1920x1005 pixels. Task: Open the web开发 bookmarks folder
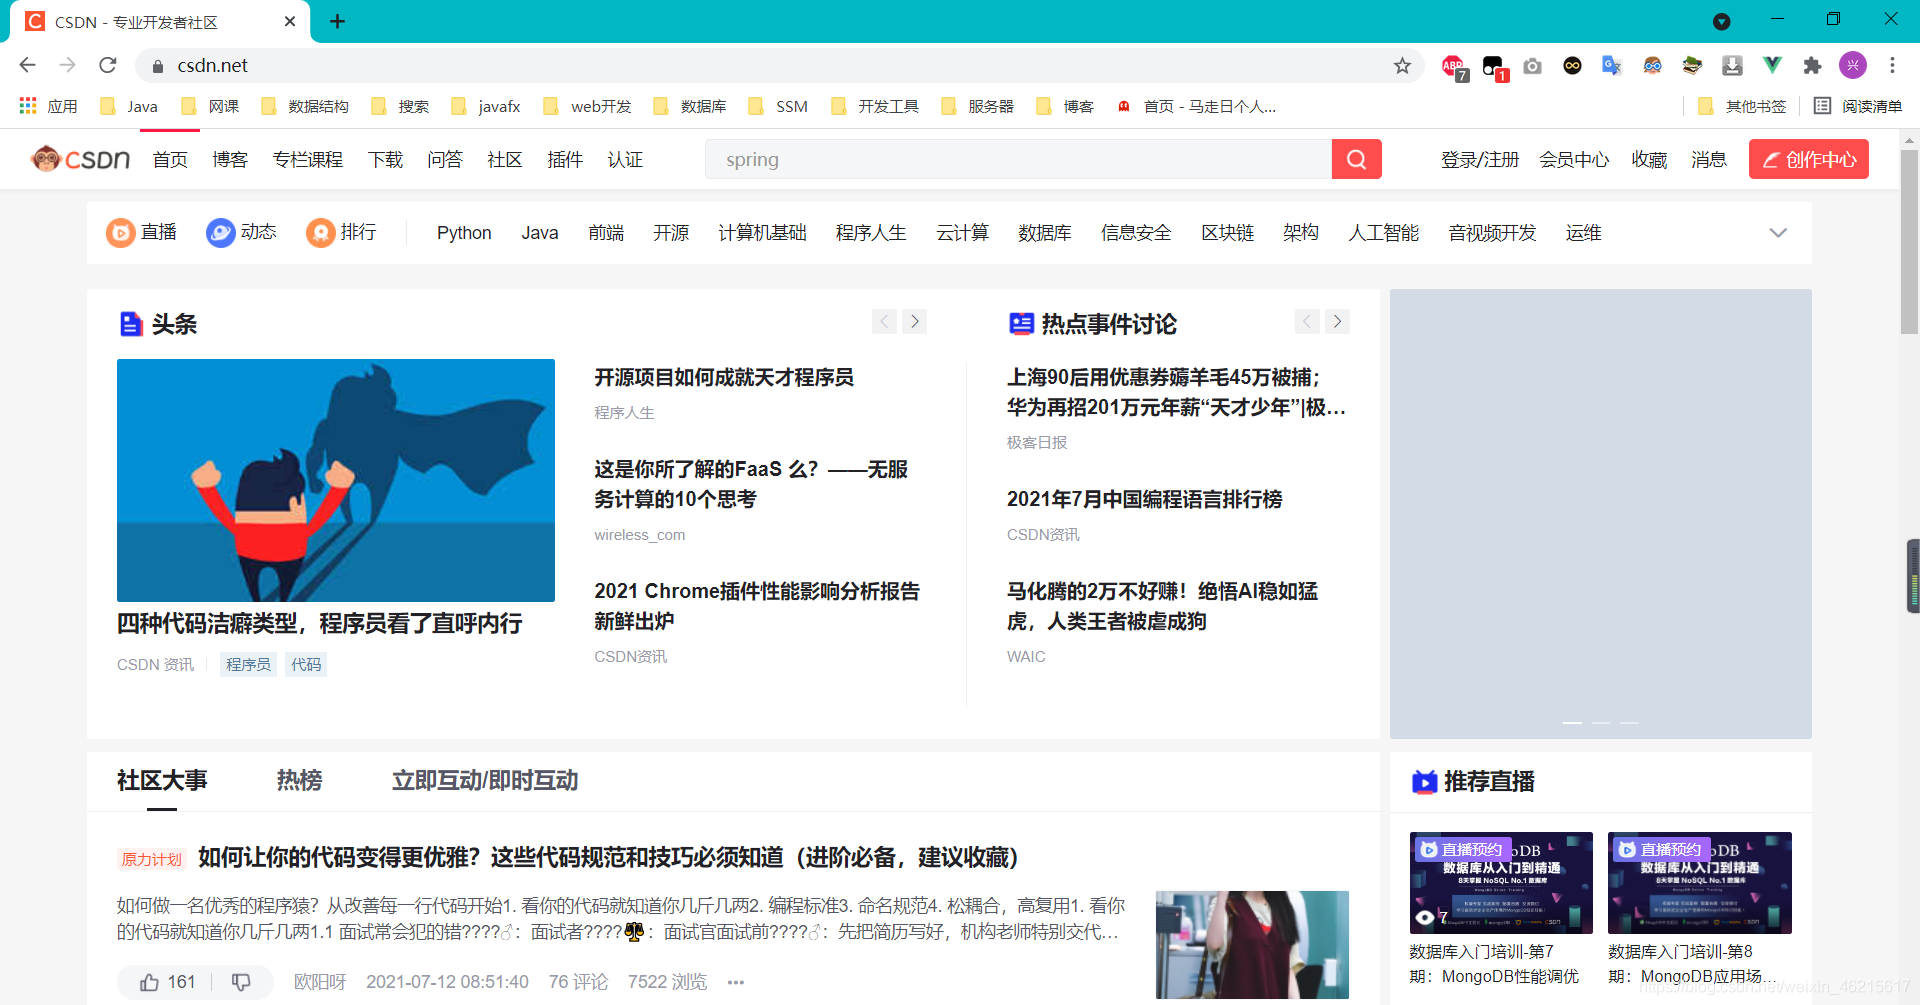tap(587, 106)
